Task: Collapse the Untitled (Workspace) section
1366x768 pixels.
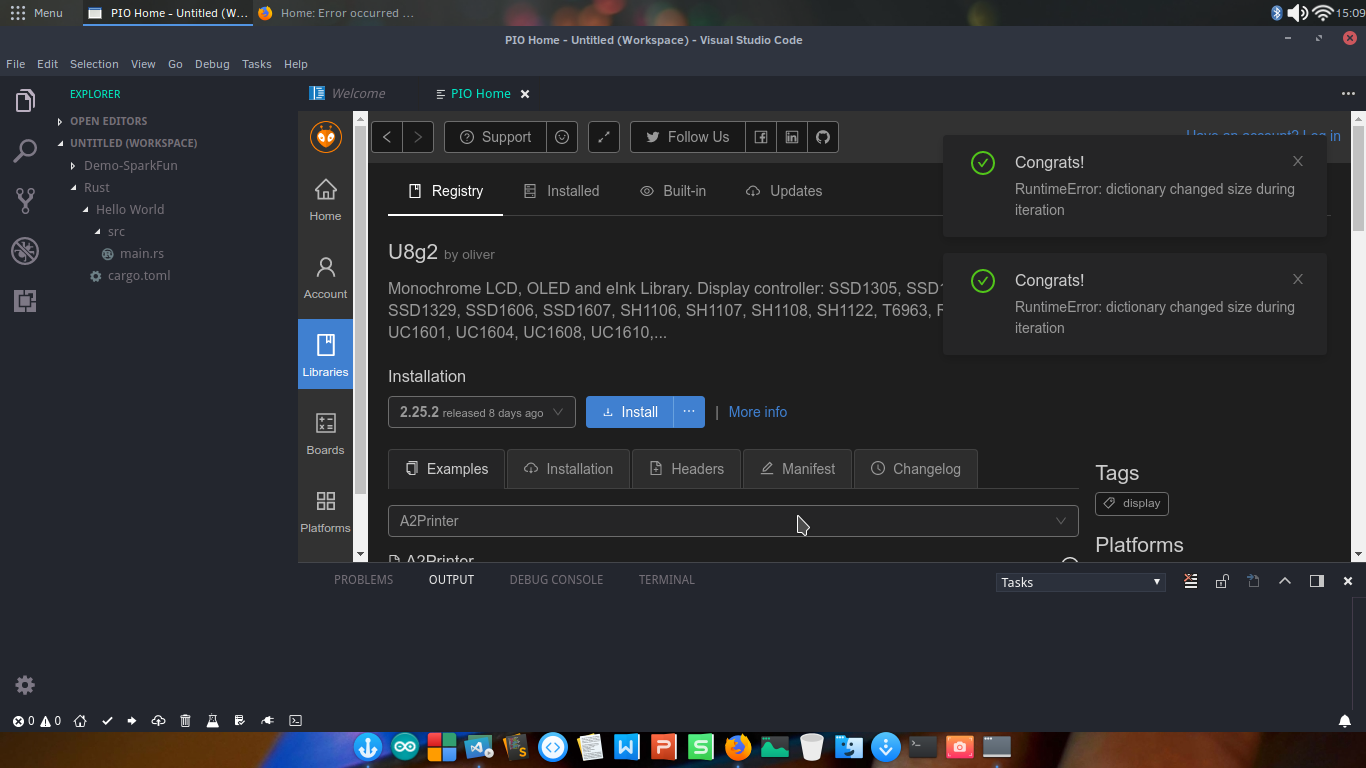Action: click(x=133, y=143)
